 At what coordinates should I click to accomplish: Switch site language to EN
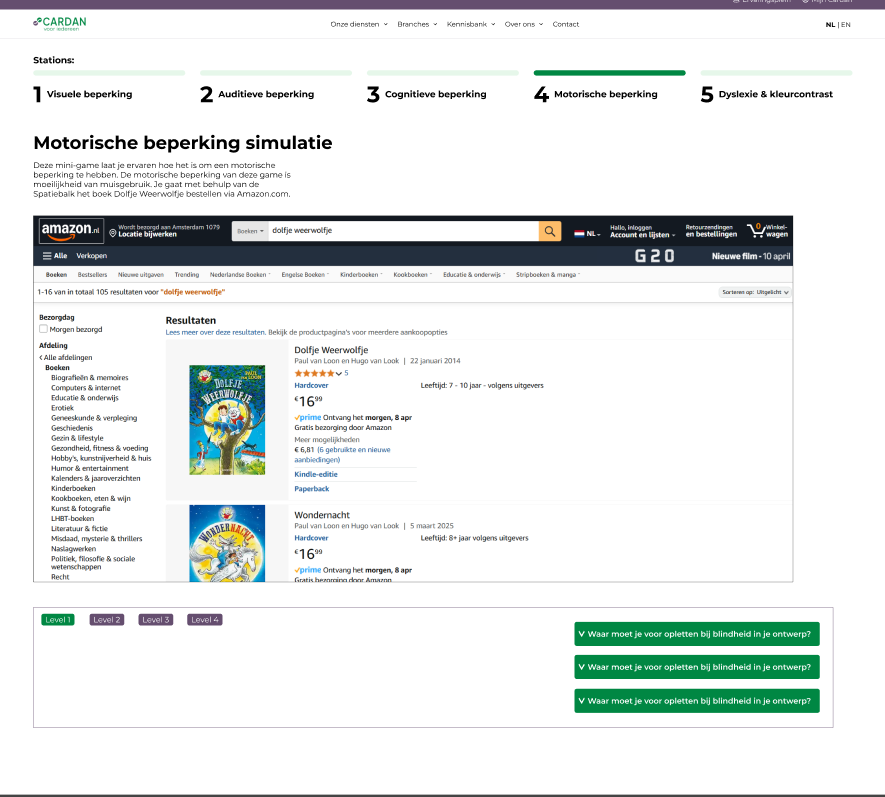(x=846, y=24)
